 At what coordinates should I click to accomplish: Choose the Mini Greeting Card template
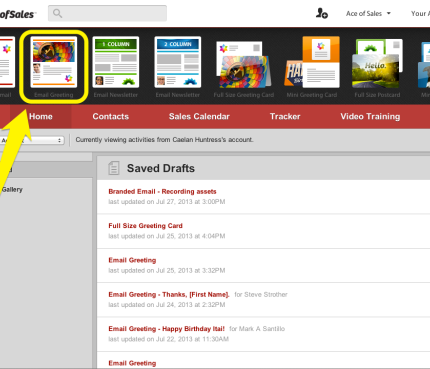coord(312,62)
